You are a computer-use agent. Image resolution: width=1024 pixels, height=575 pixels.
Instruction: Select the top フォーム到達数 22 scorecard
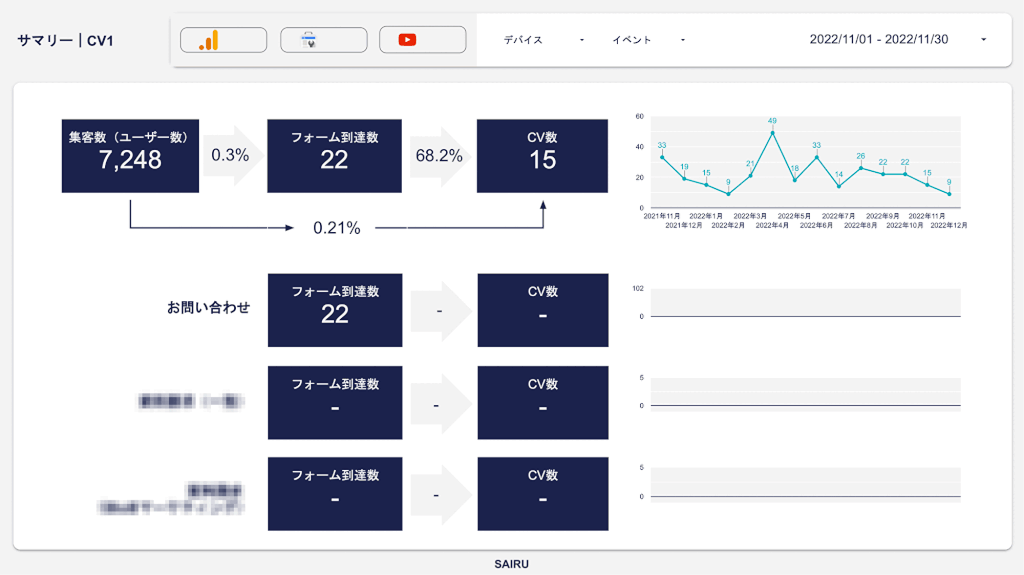point(334,156)
